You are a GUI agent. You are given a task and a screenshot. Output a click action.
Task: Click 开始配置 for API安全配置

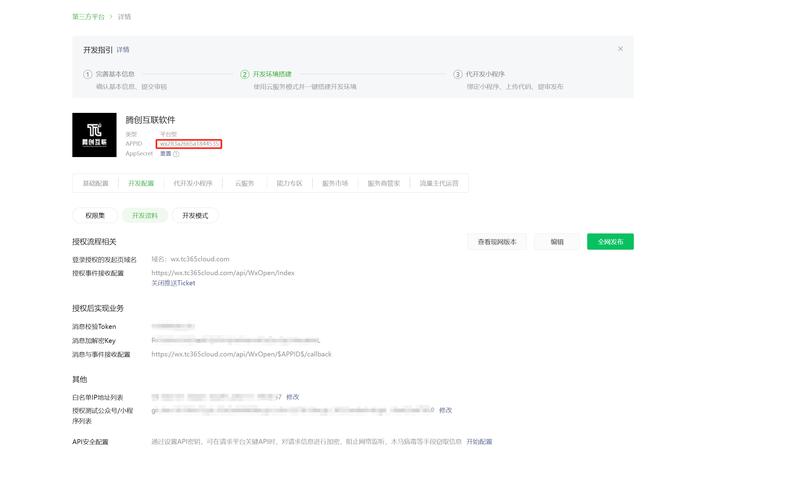479,441
